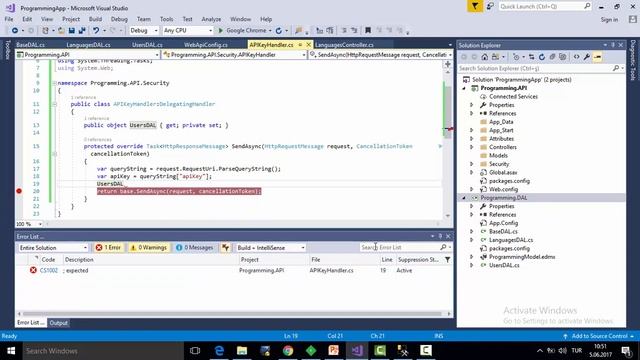640x360 pixels.
Task: Click the Windows Start button
Action: 11,351
